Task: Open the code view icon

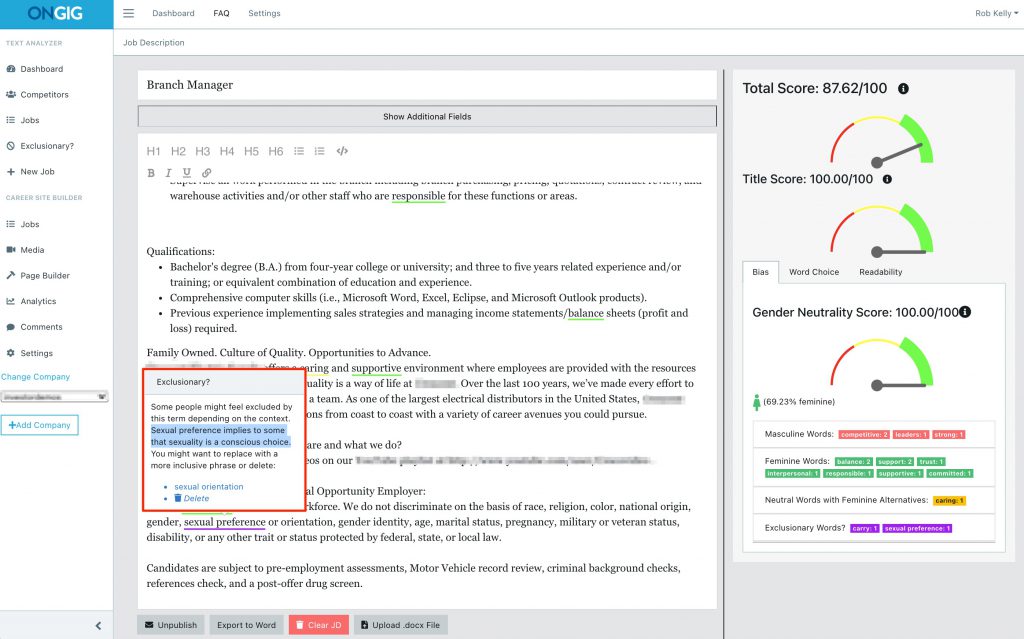Action: pyautogui.click(x=342, y=151)
